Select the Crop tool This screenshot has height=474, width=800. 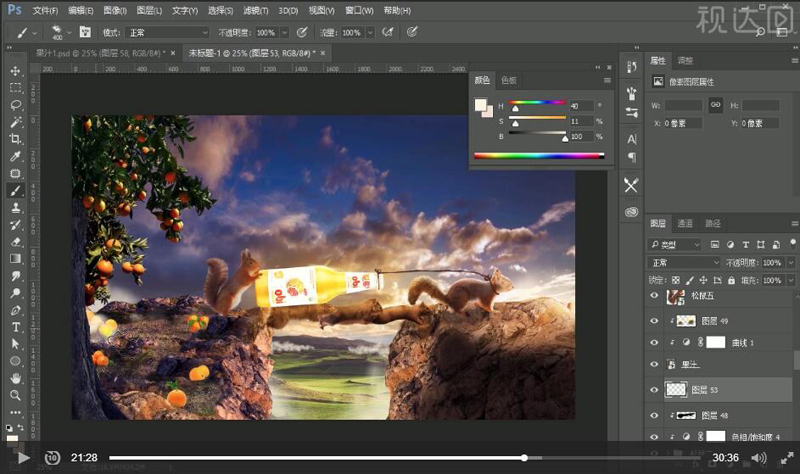15,139
